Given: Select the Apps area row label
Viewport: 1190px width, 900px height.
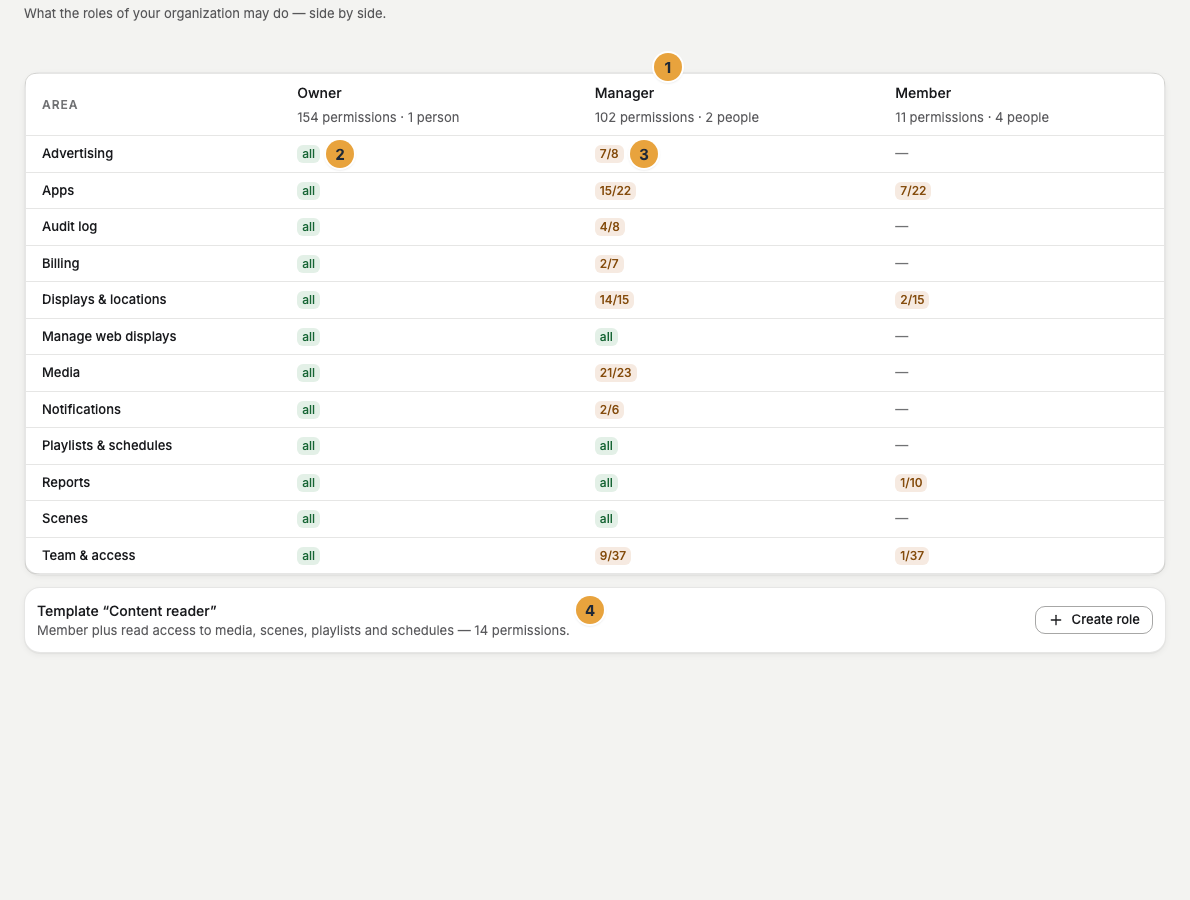Looking at the screenshot, I should (58, 190).
